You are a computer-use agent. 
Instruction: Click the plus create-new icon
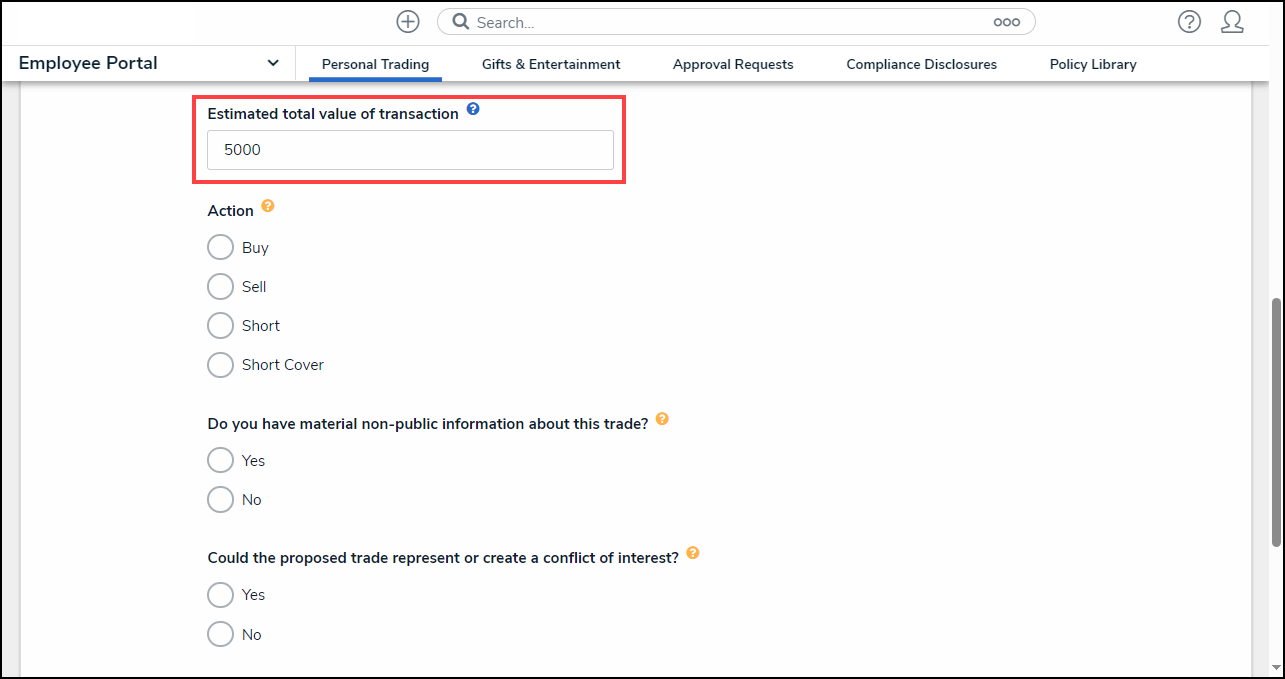(x=408, y=22)
